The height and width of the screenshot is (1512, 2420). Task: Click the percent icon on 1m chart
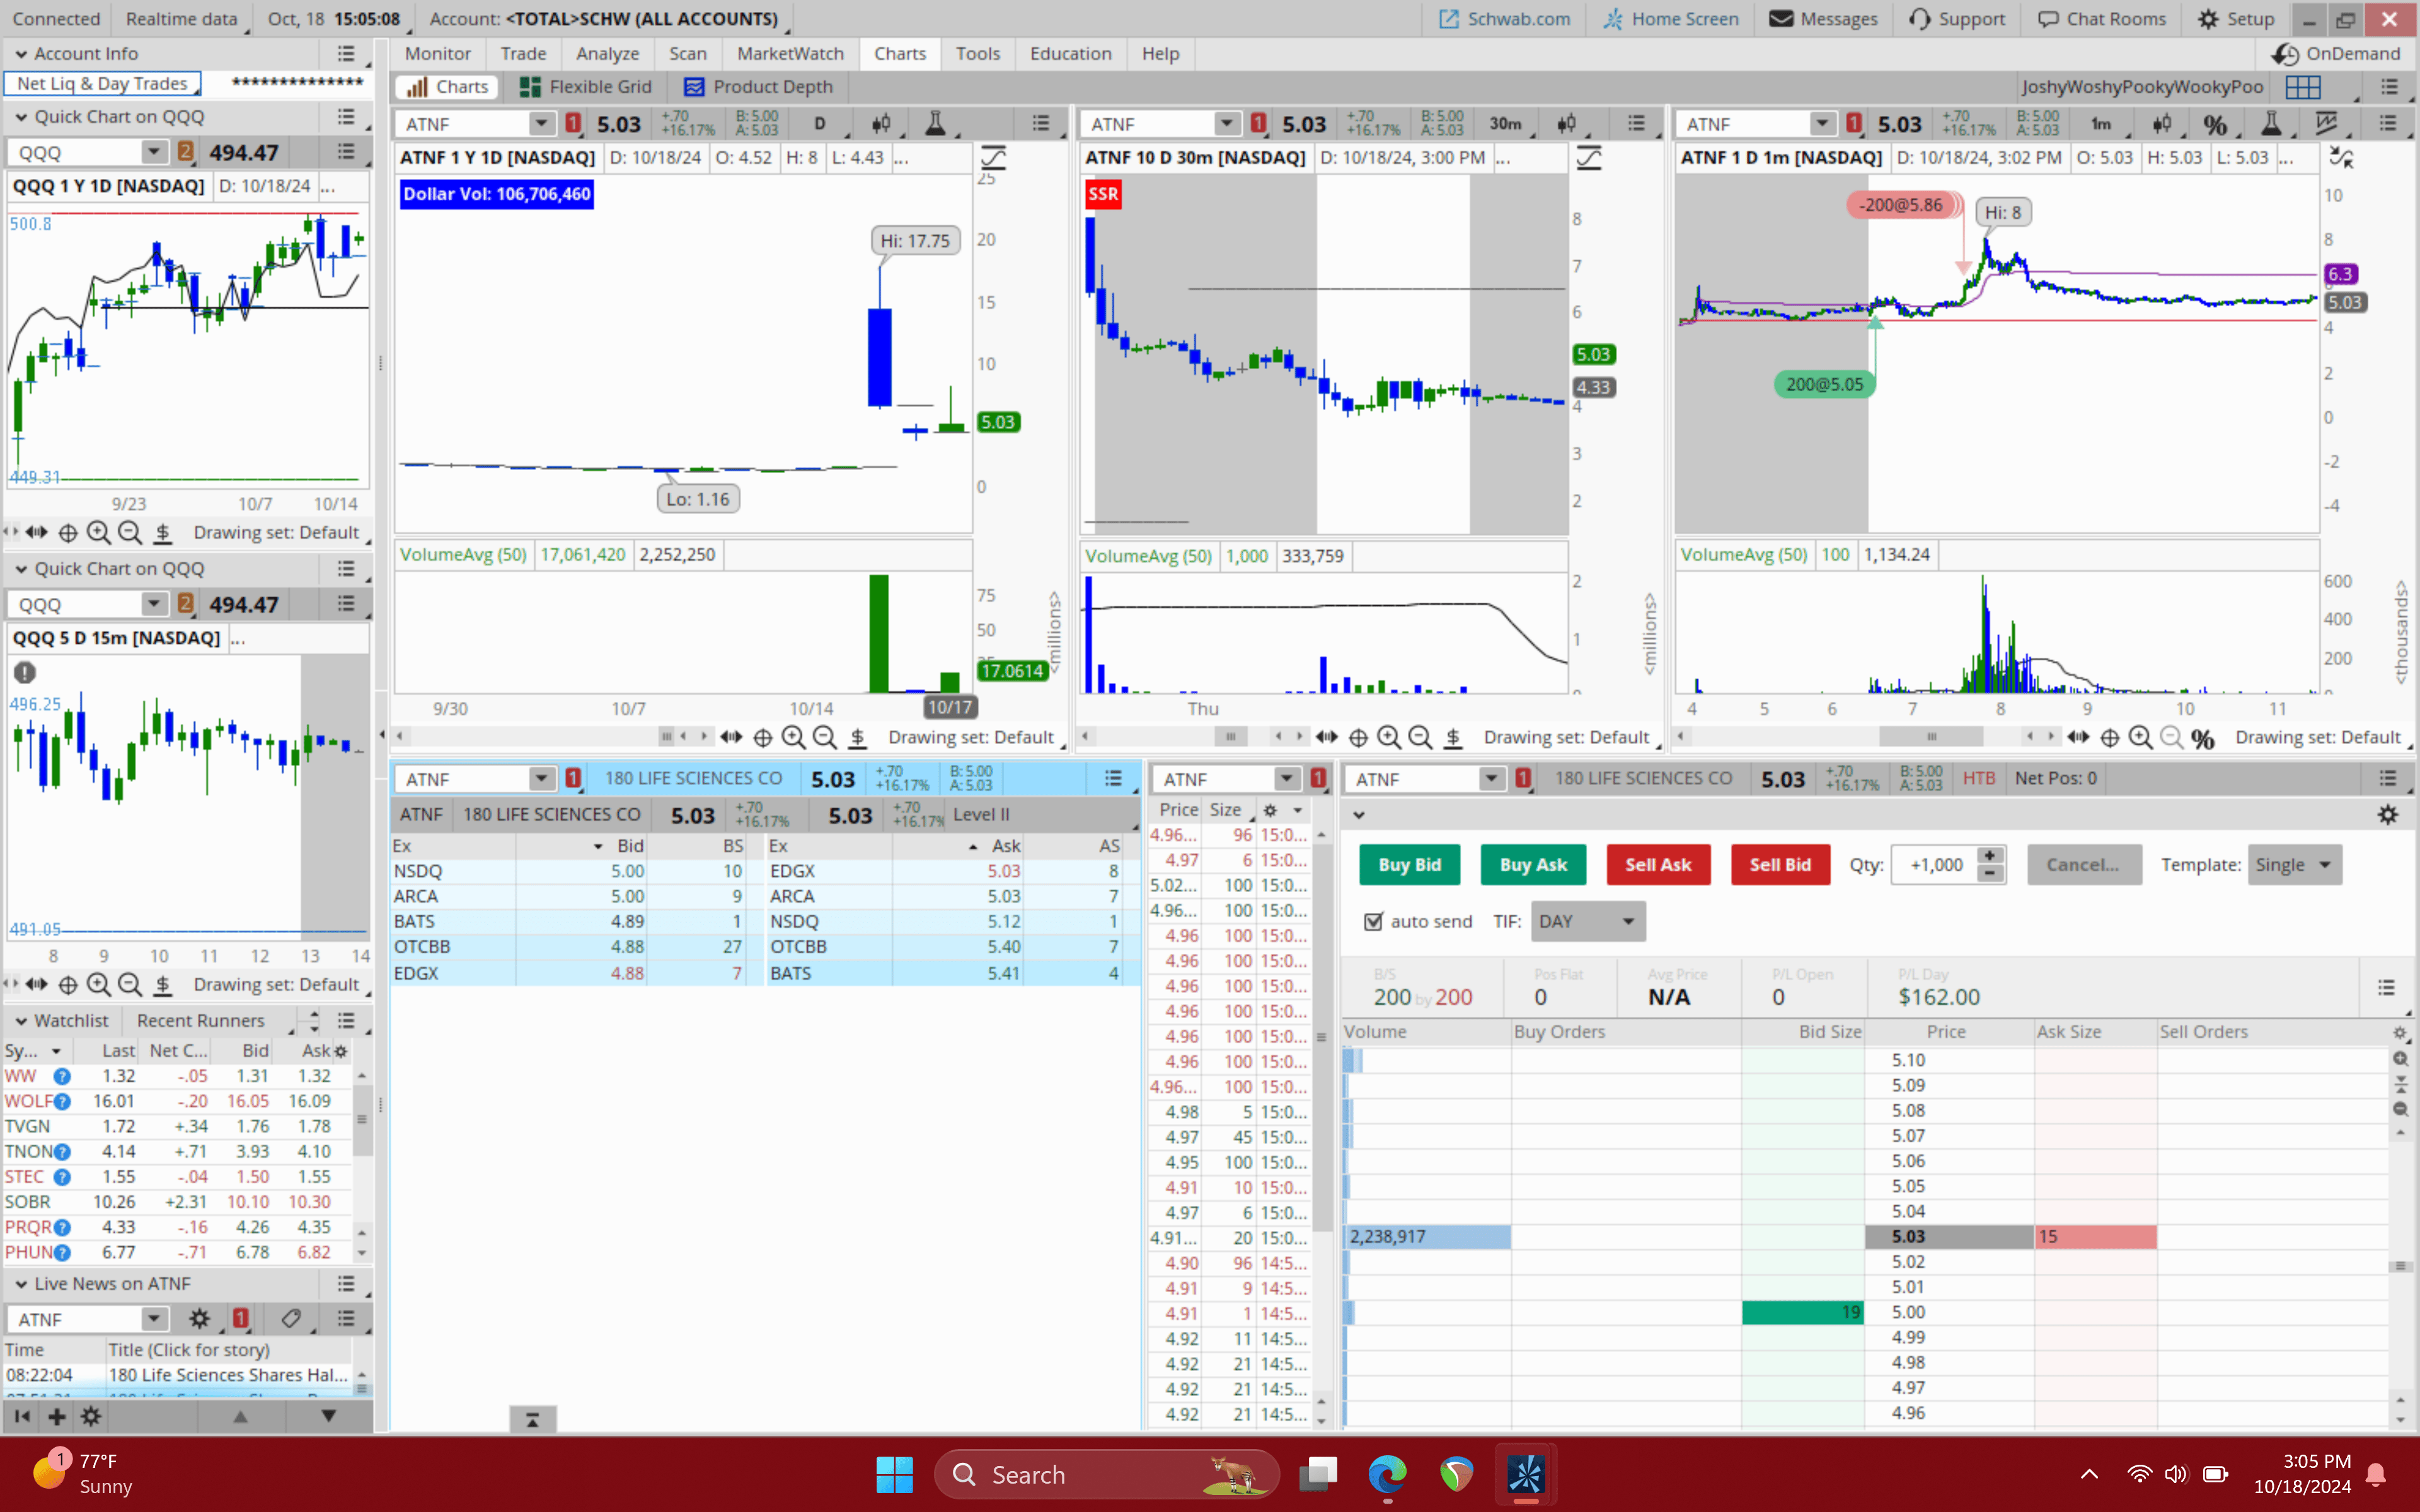tap(2215, 124)
